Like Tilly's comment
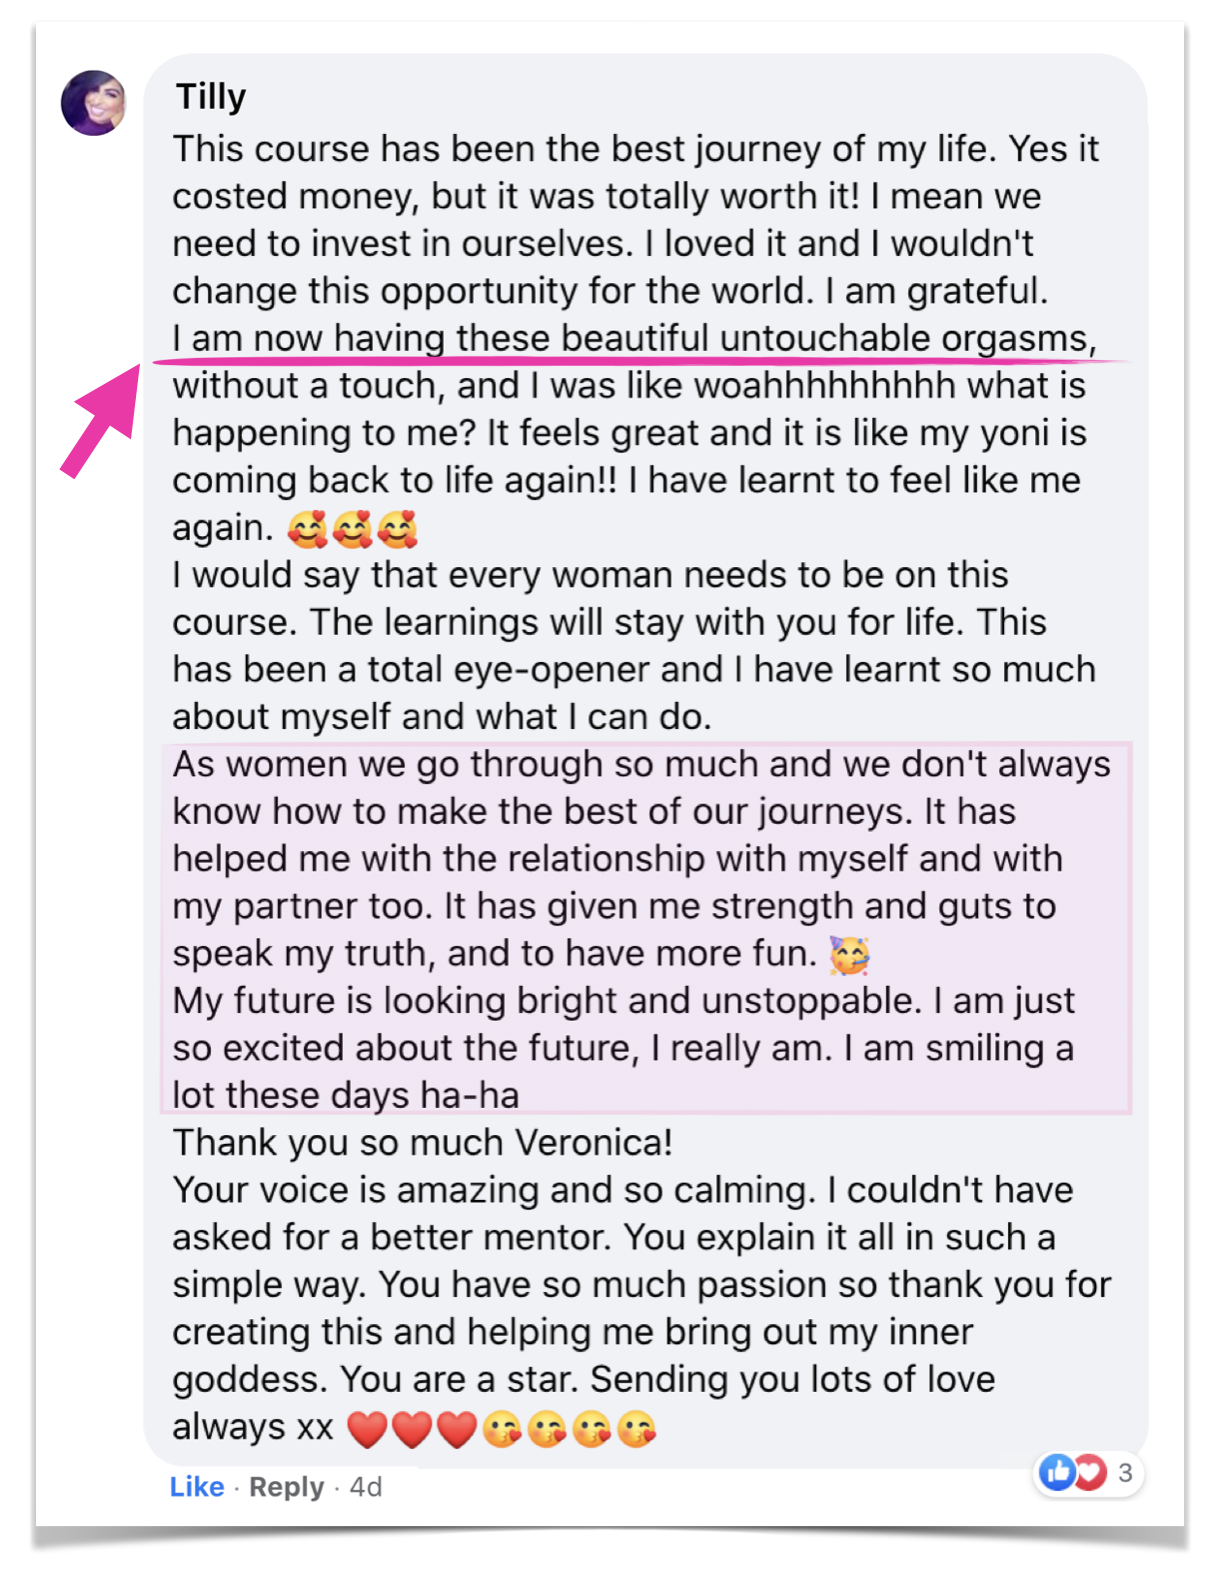 [196, 1486]
